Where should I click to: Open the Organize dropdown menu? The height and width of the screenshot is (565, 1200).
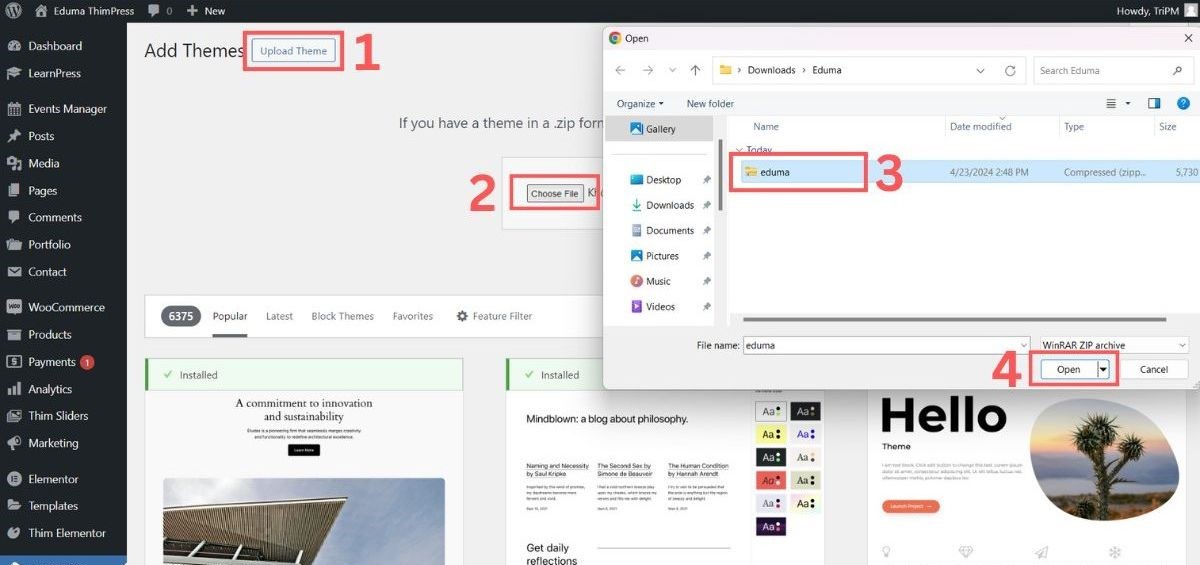pyautogui.click(x=640, y=103)
